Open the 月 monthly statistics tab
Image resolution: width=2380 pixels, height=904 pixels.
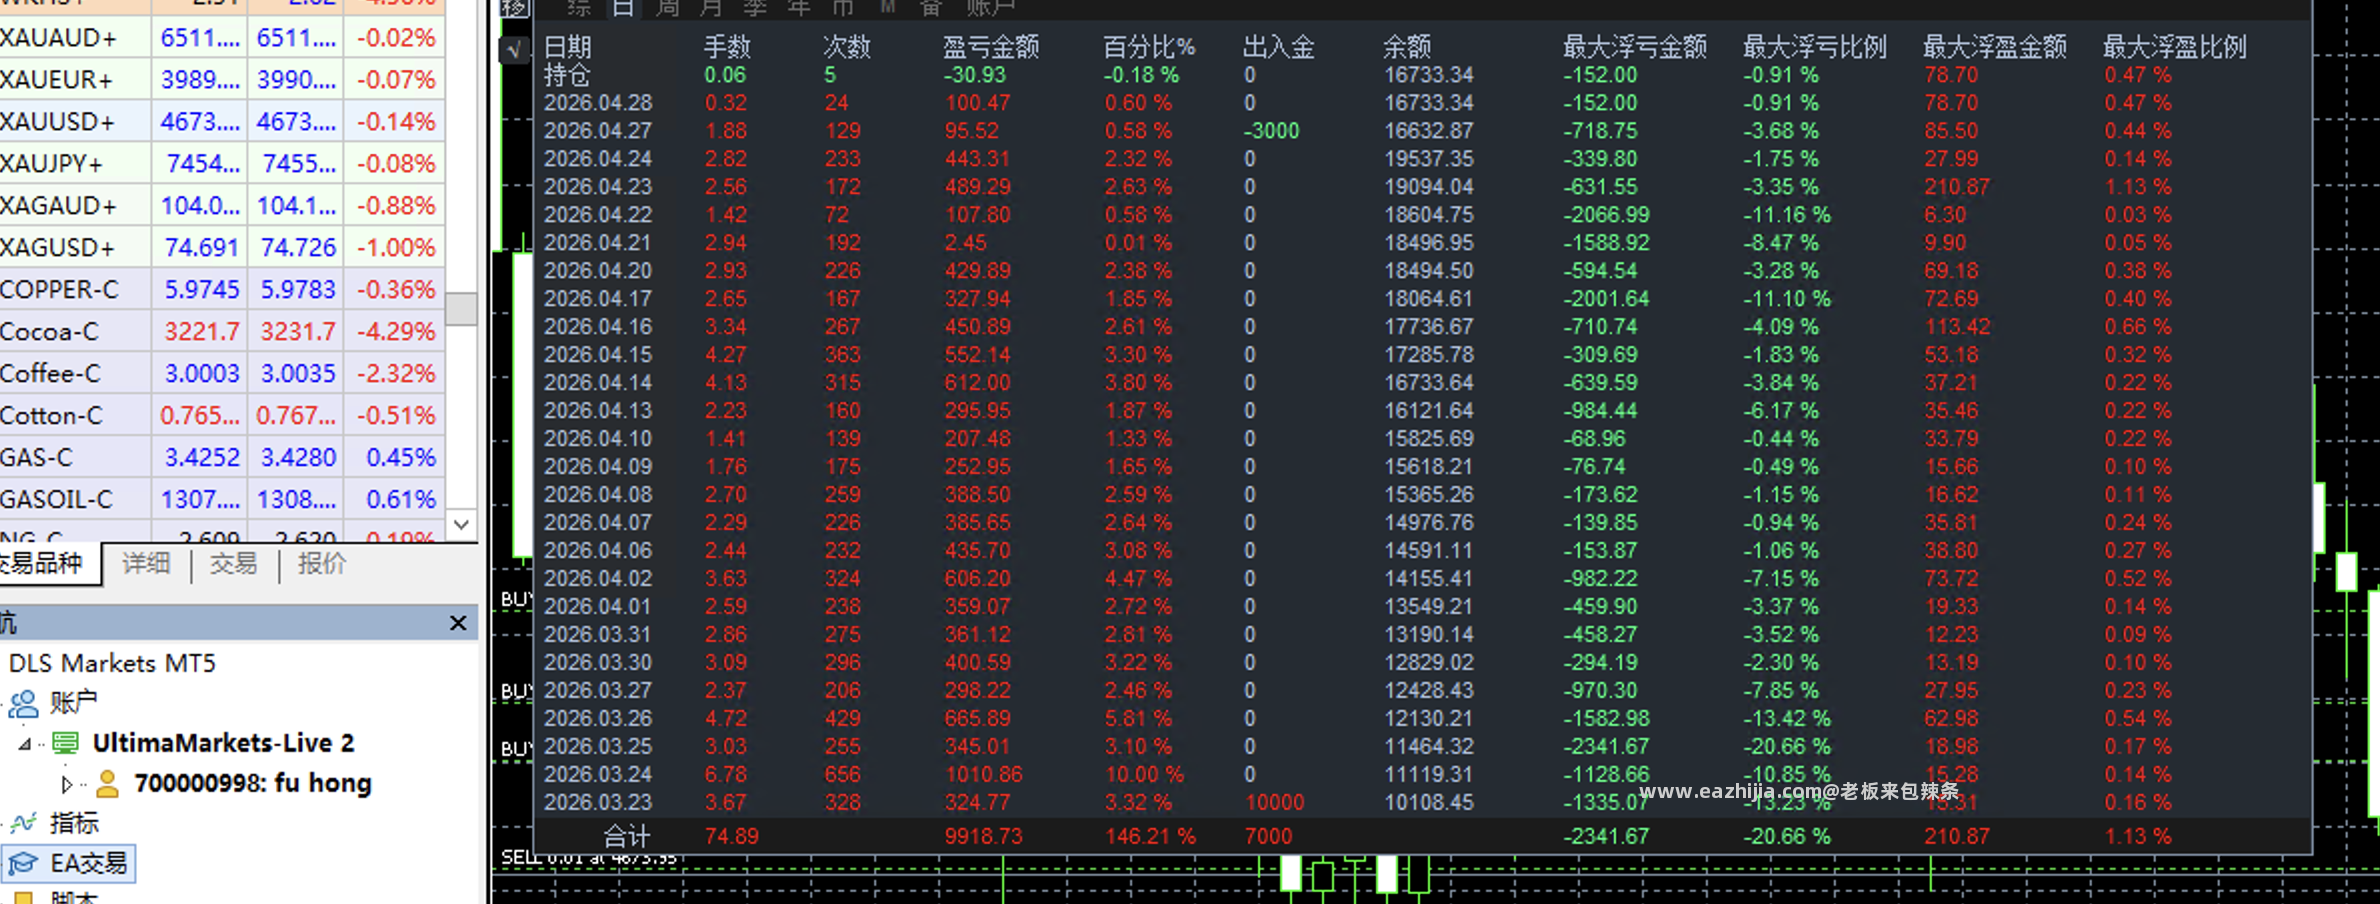[x=711, y=9]
